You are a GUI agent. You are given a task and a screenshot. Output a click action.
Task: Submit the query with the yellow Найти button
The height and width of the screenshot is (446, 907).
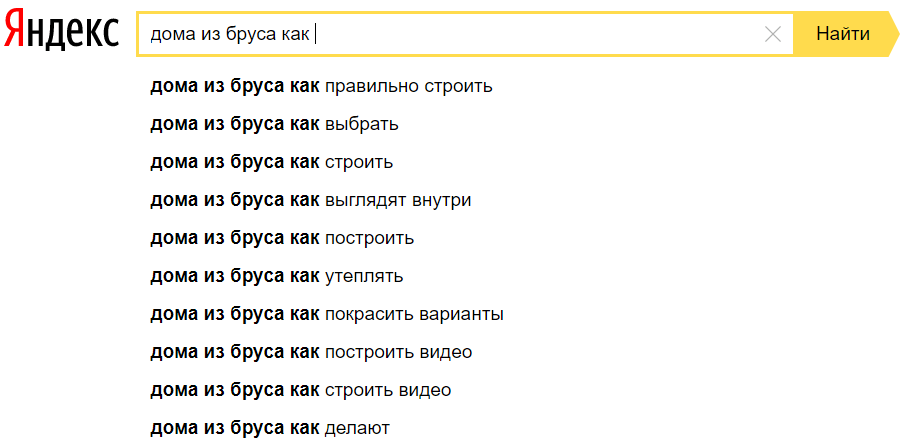(842, 34)
